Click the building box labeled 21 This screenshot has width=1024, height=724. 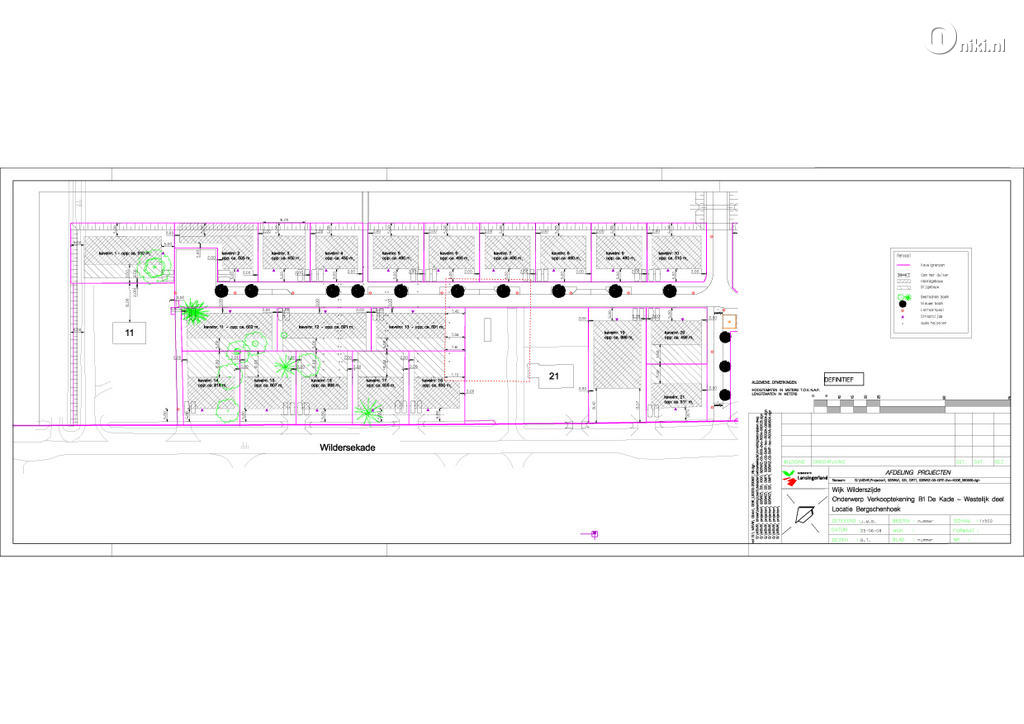pyautogui.click(x=554, y=376)
